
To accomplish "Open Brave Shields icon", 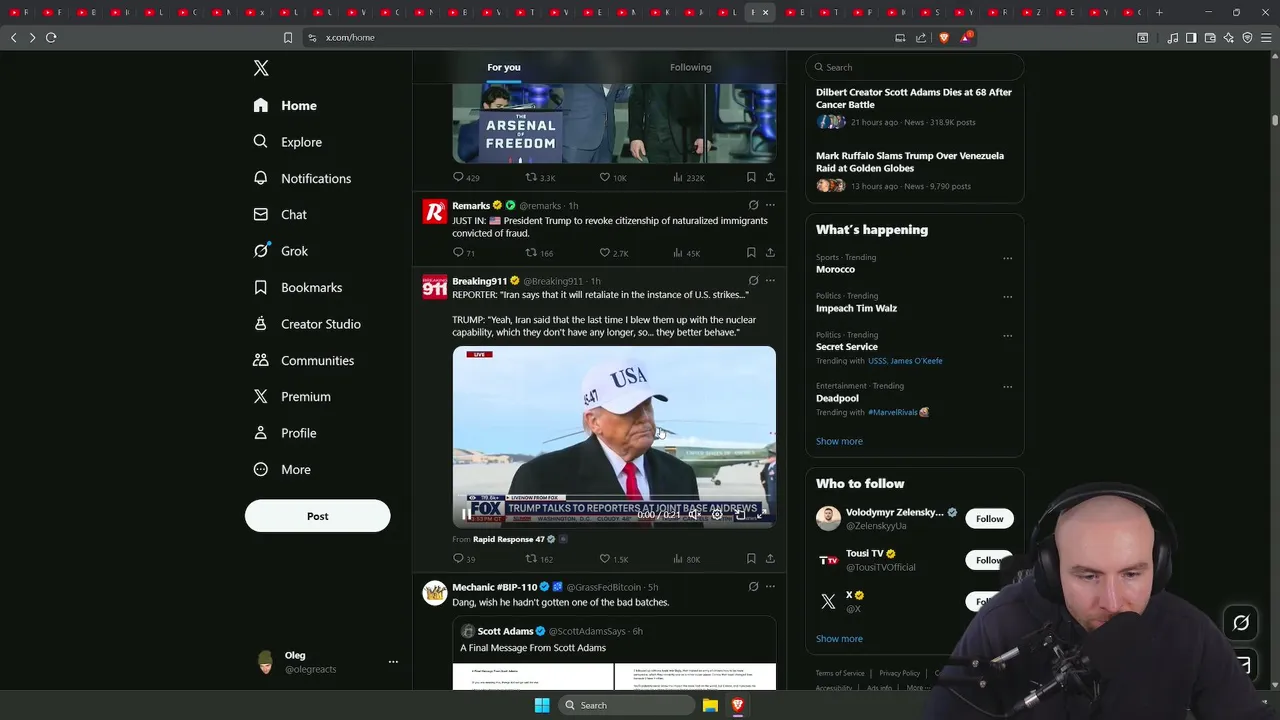I will (944, 37).
